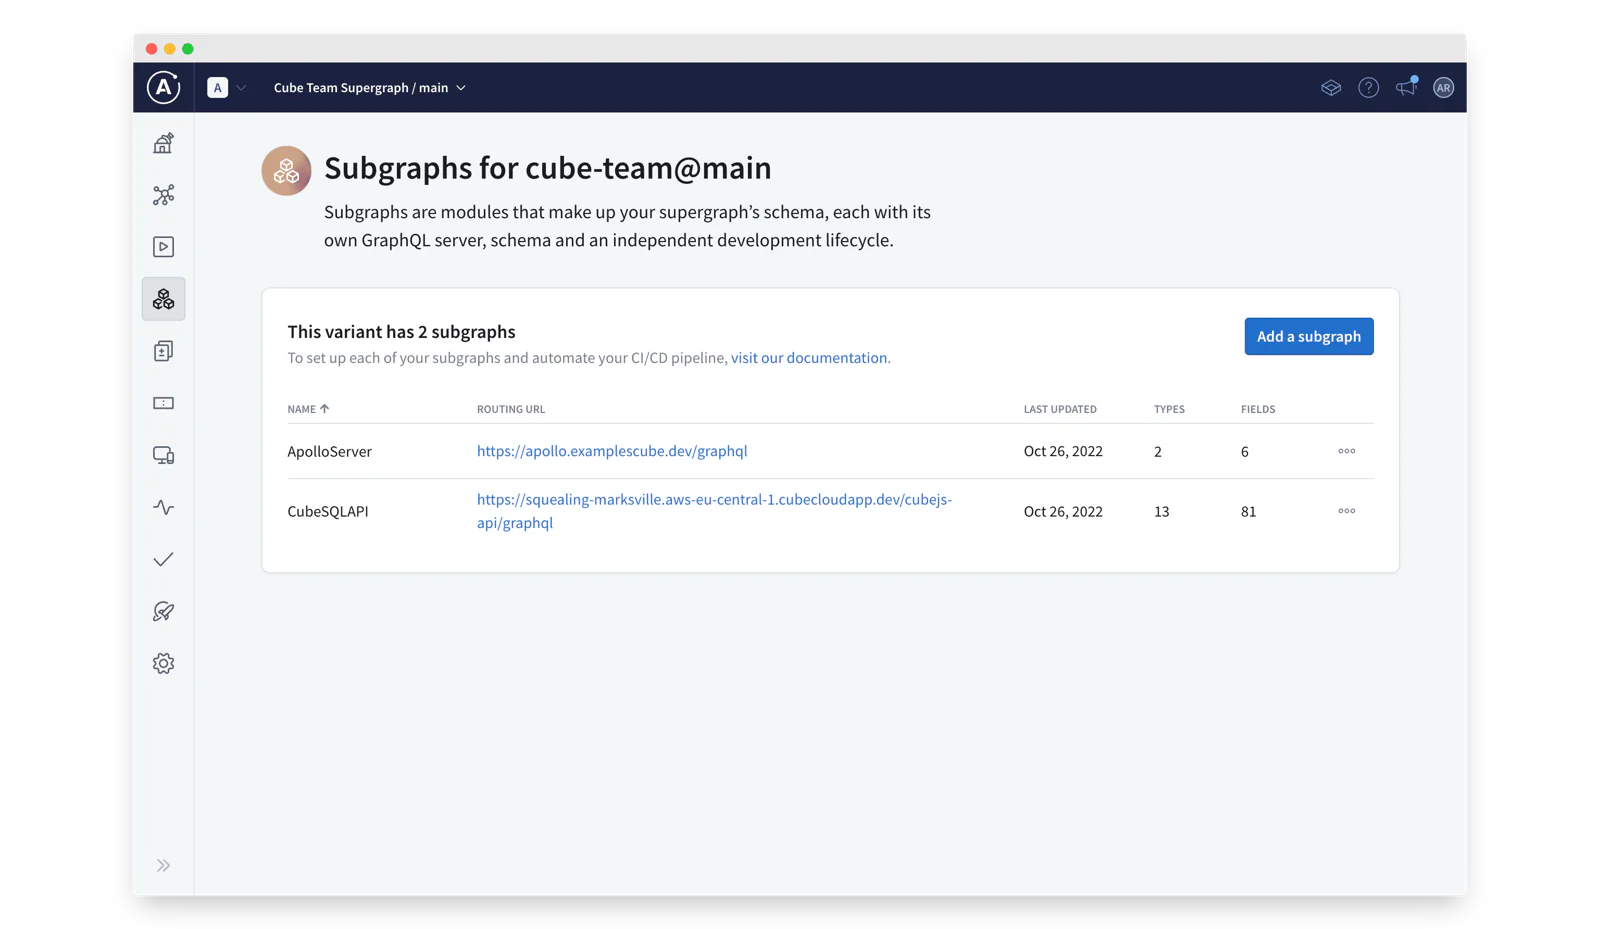Image resolution: width=1600 pixels, height=929 pixels.
Task: Open the squealing-marksville cubecloudapp routing URL
Action: 714,511
